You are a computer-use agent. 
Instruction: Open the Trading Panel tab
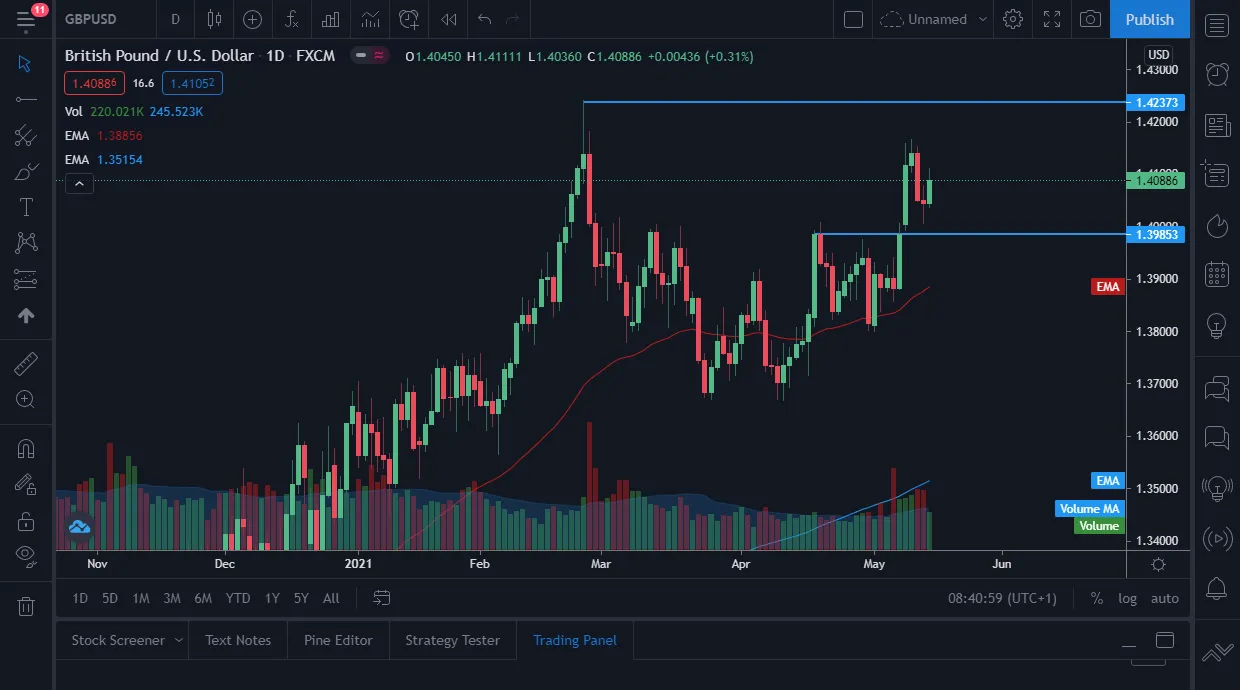click(x=575, y=640)
